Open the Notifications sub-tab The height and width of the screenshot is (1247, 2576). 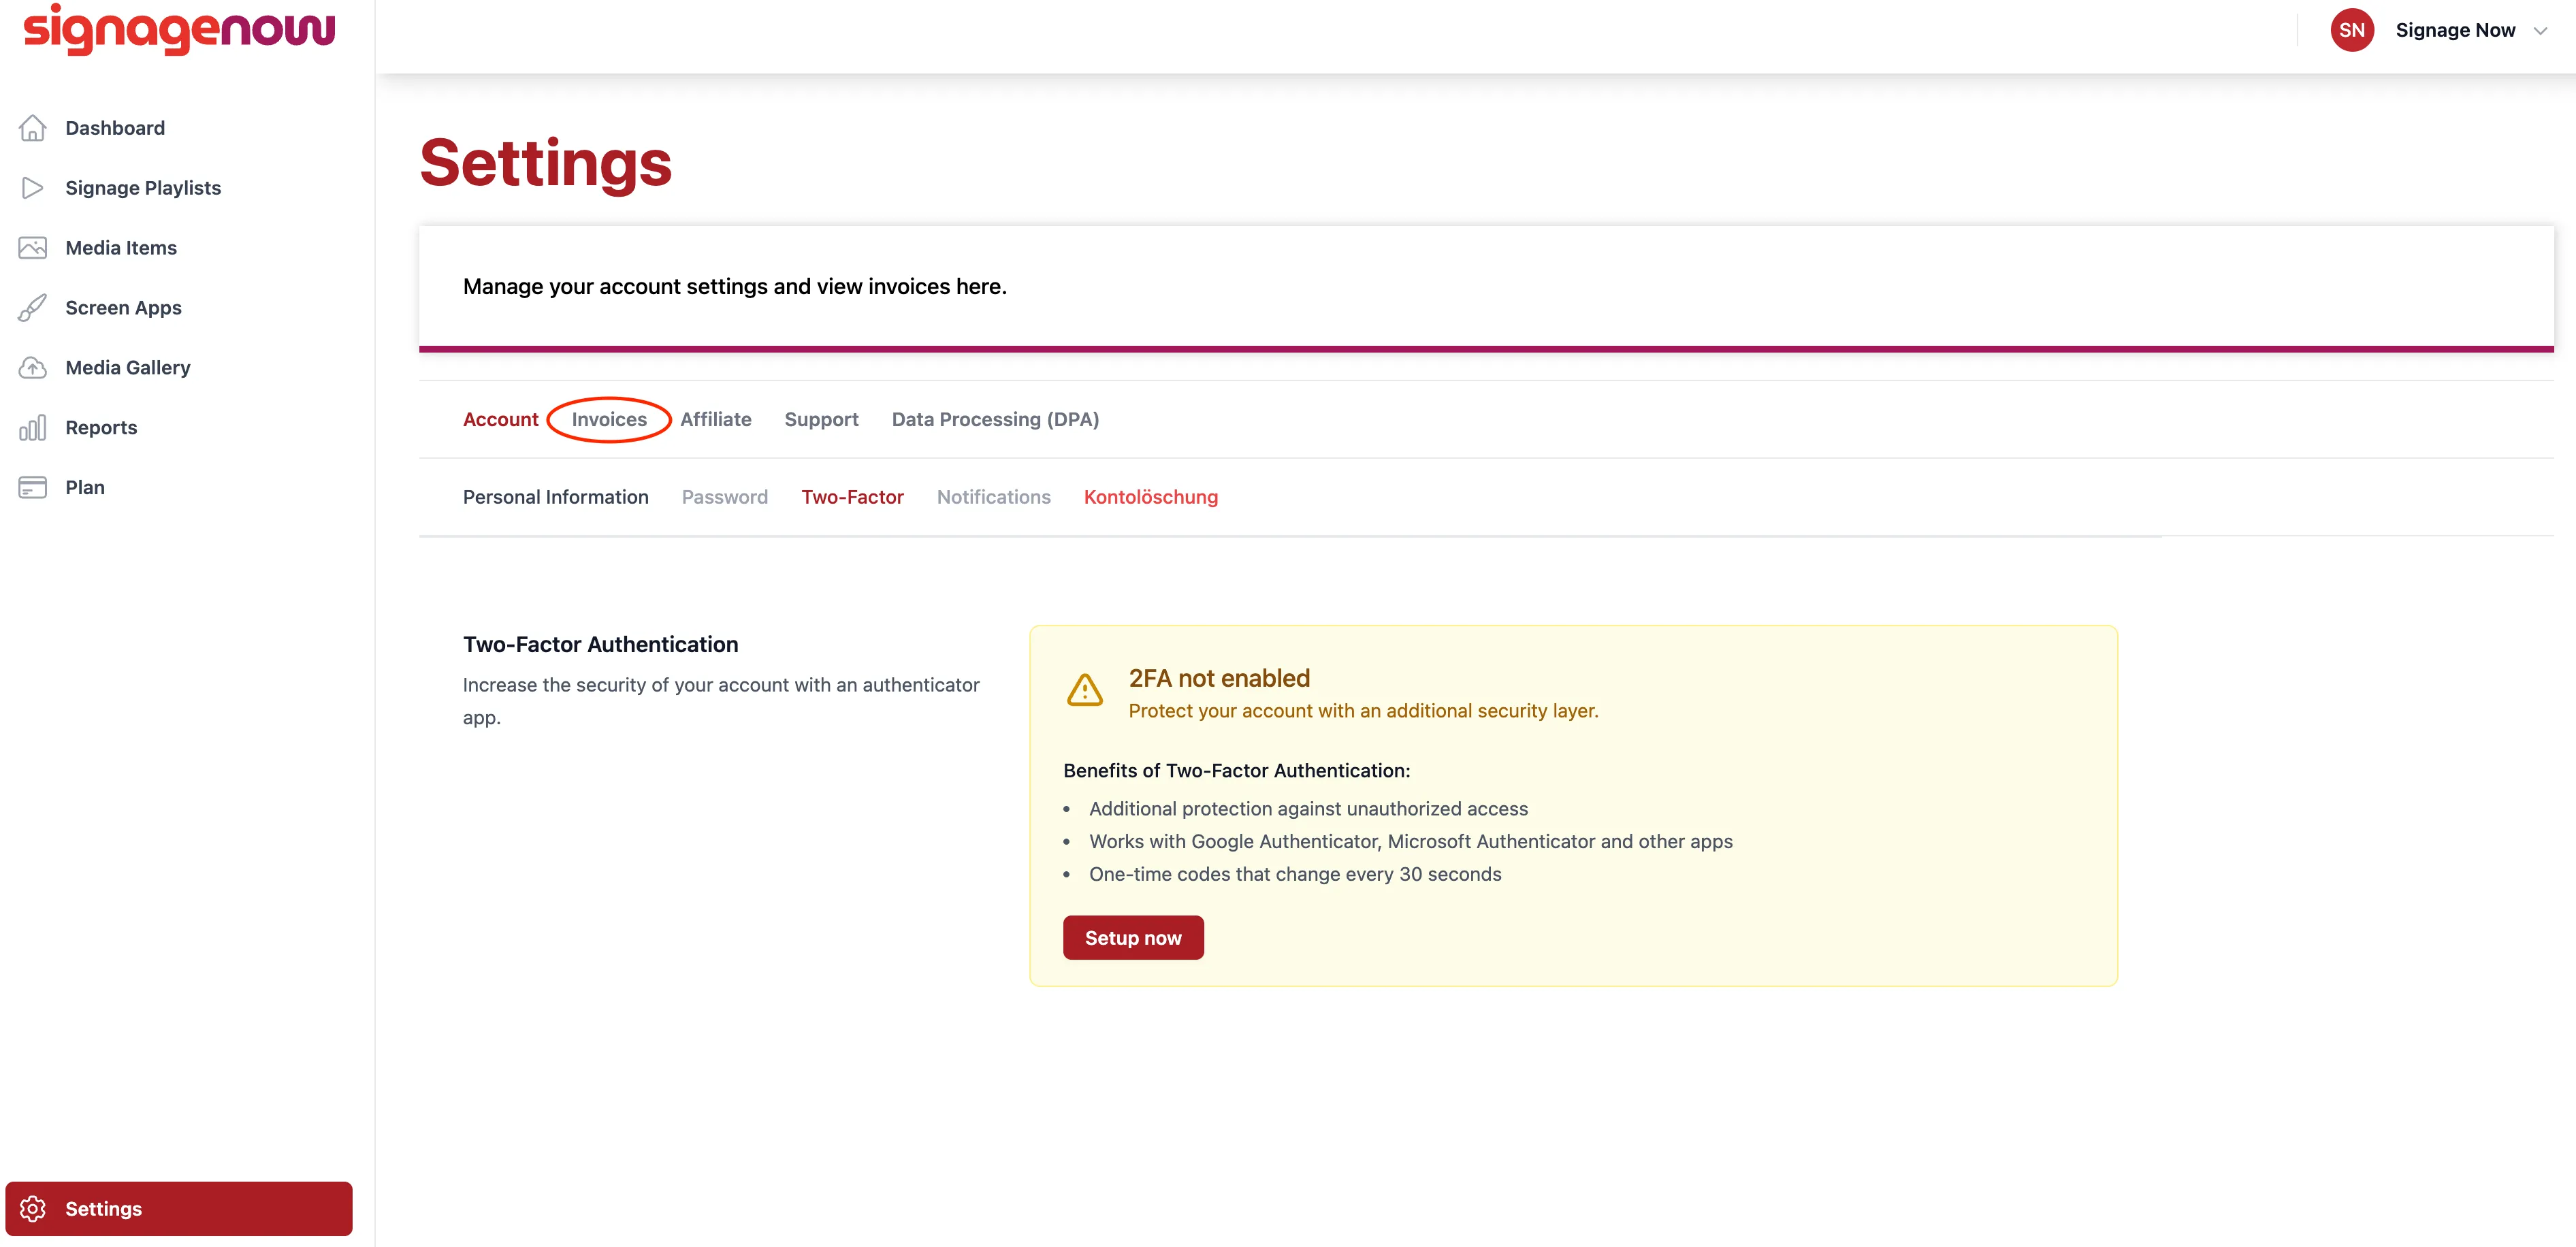pos(994,497)
